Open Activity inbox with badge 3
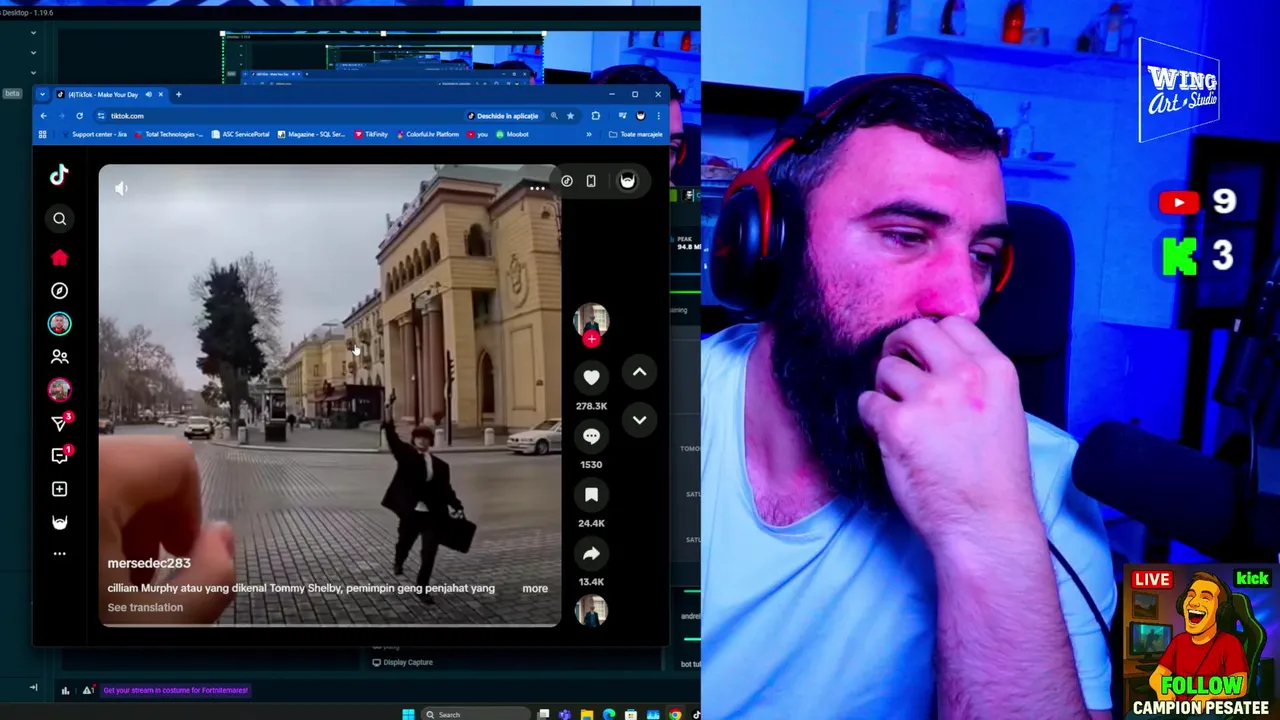Screen dimensions: 1280x720 point(60,423)
